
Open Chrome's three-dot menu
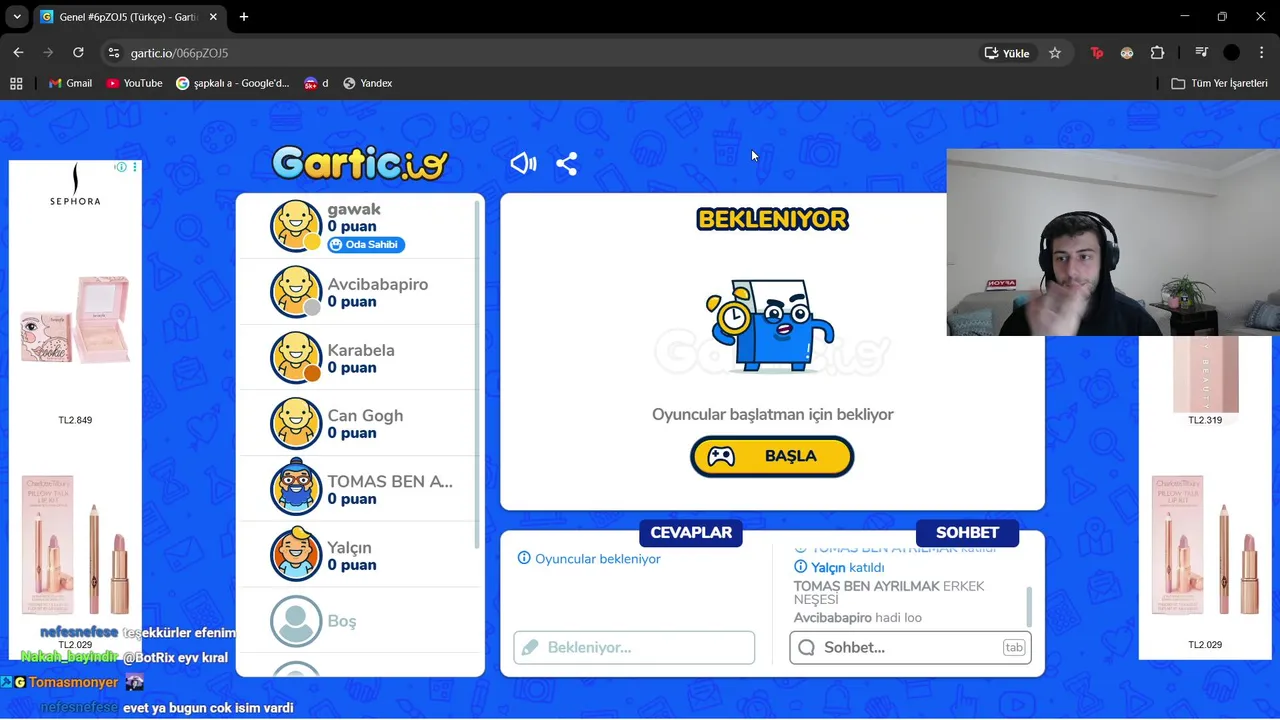click(1261, 53)
